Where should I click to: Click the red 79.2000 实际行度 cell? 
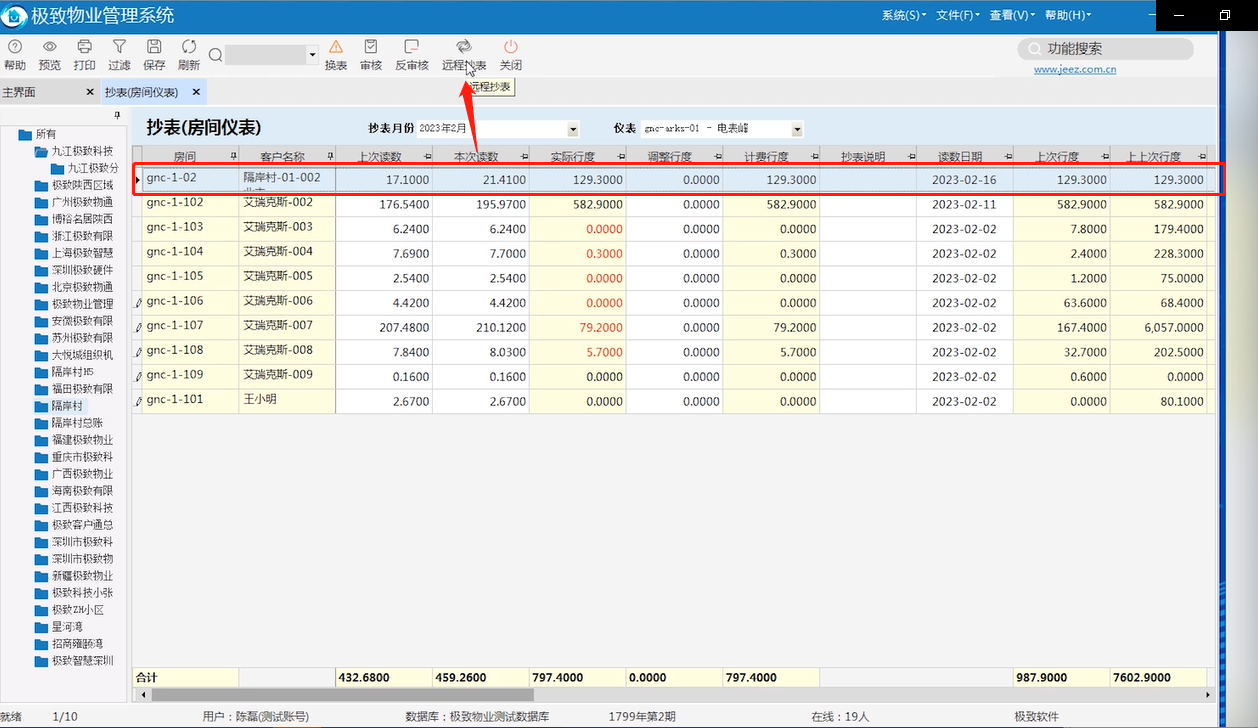tap(578, 327)
